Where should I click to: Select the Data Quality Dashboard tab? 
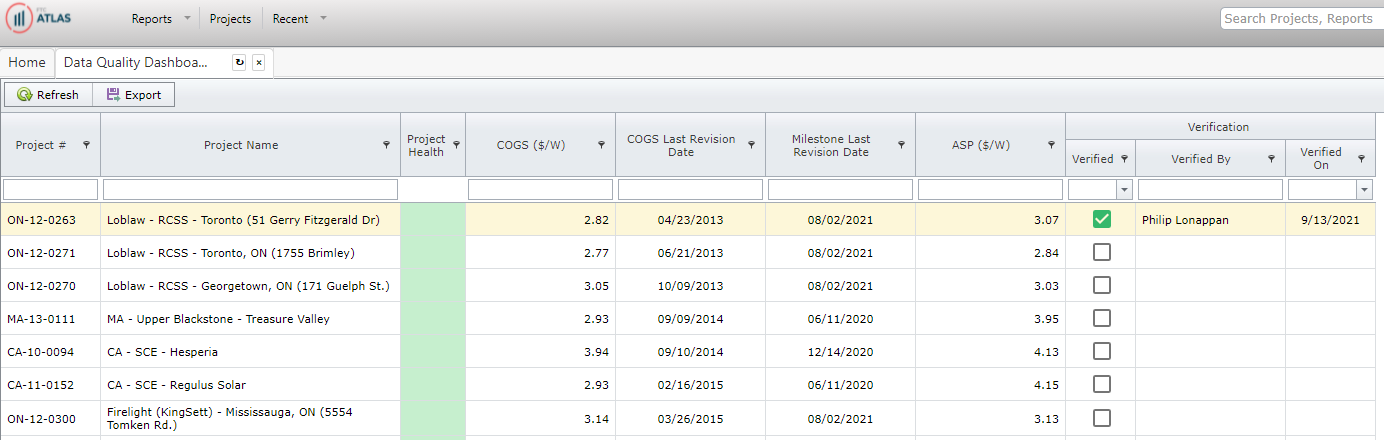(x=136, y=62)
